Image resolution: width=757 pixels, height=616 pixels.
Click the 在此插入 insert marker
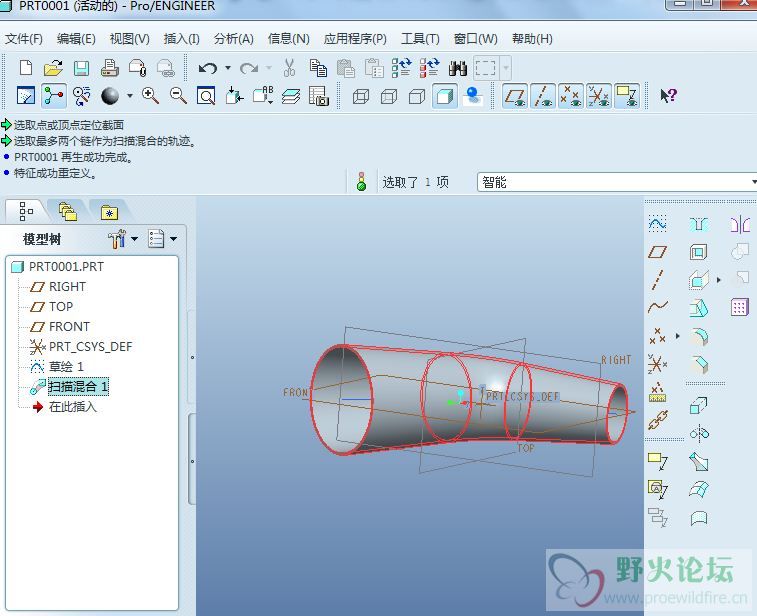[73, 407]
